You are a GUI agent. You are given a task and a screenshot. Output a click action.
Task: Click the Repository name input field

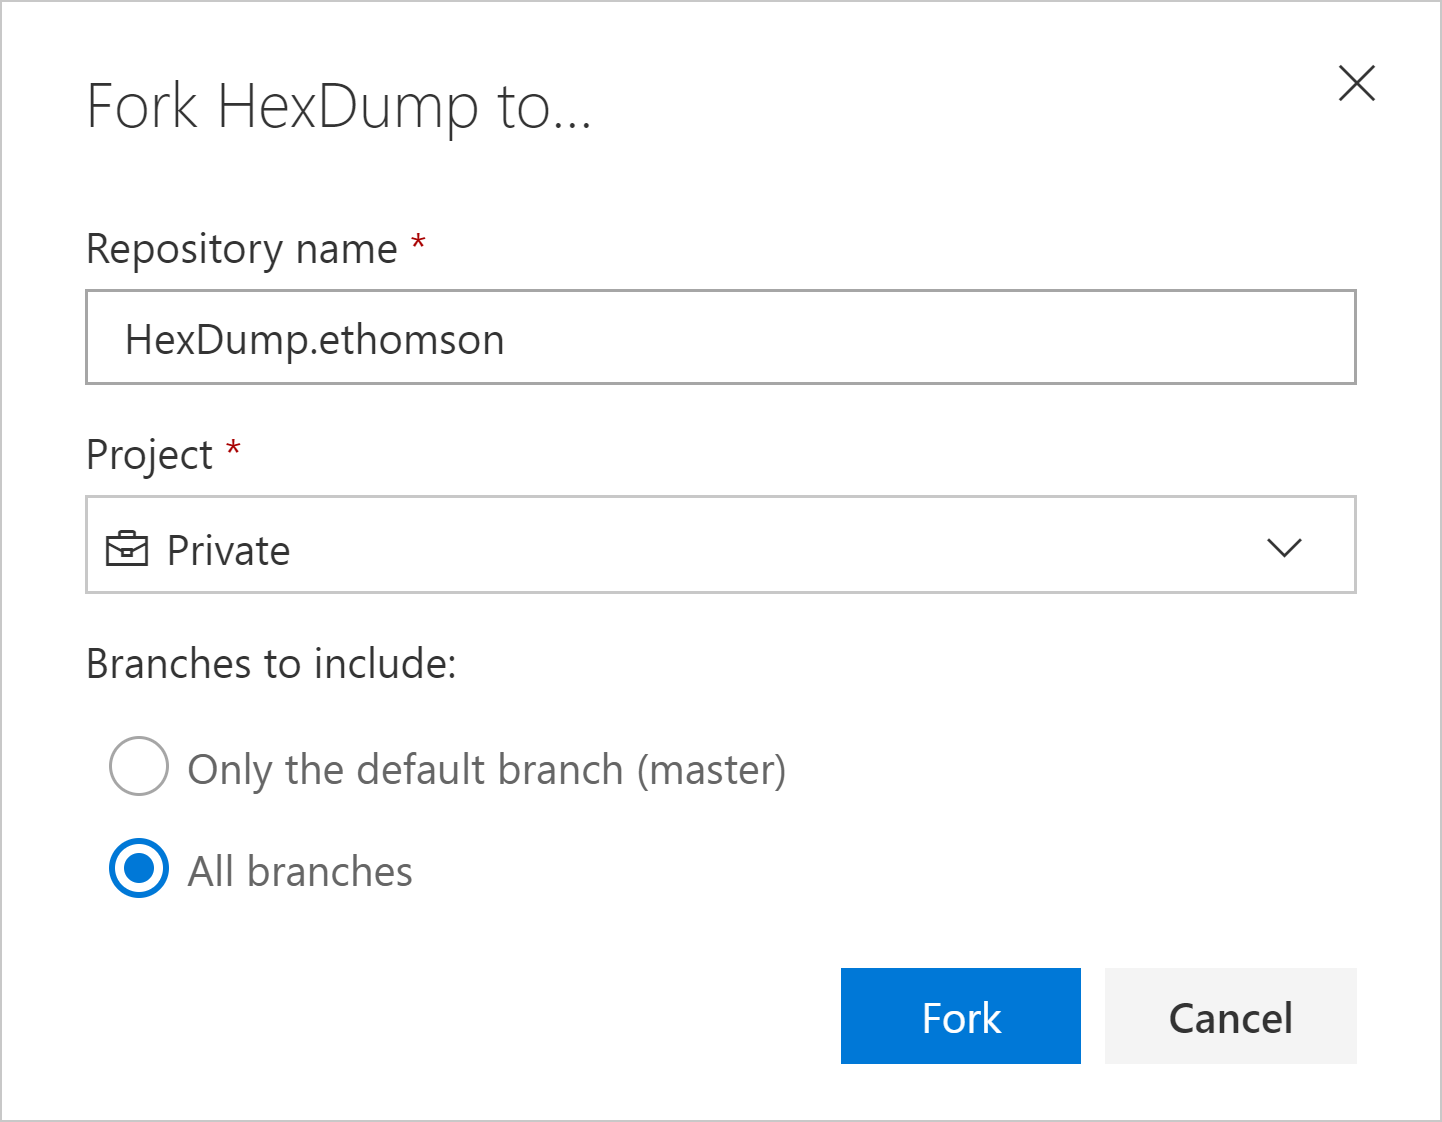(721, 337)
